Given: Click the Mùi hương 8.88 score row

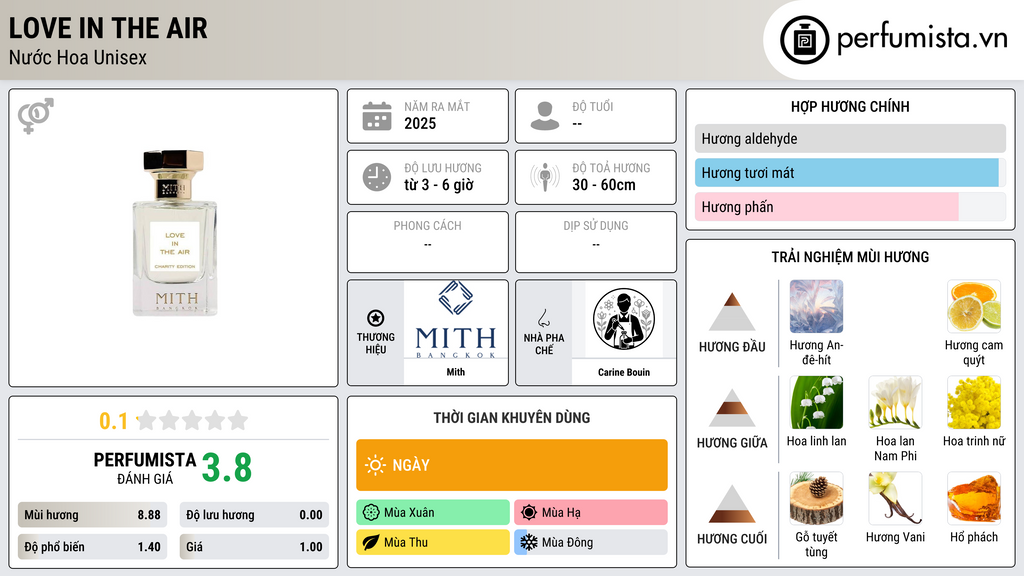Looking at the screenshot, I should point(92,515).
